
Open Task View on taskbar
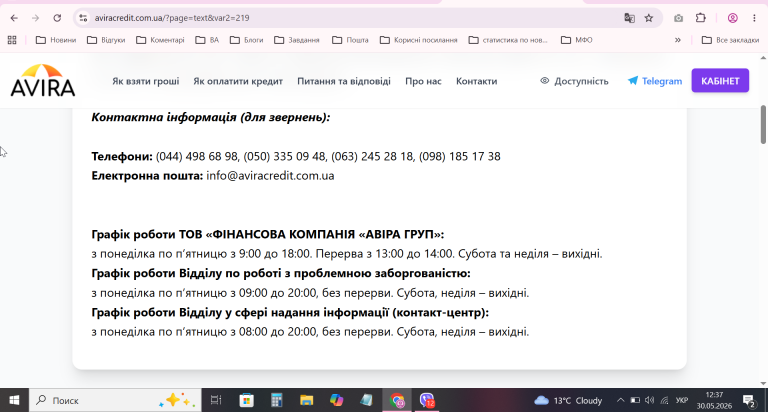216,400
